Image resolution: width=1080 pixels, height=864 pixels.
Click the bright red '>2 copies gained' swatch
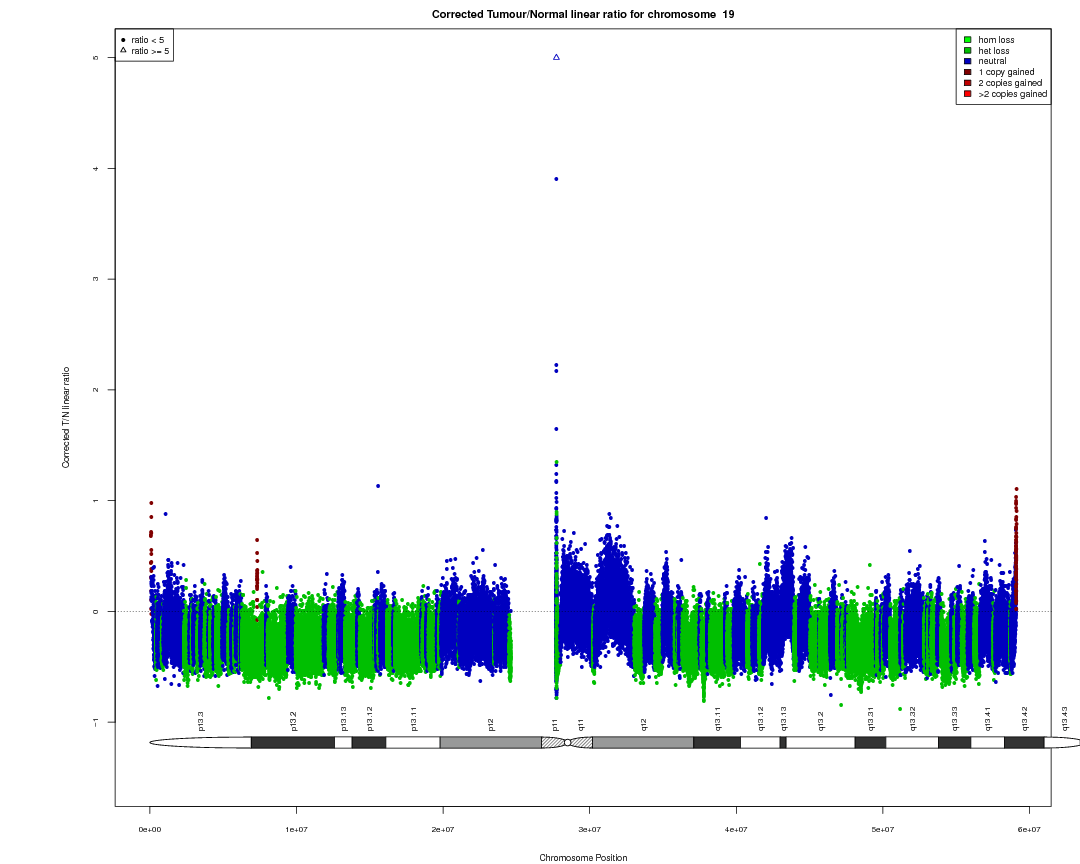(968, 94)
